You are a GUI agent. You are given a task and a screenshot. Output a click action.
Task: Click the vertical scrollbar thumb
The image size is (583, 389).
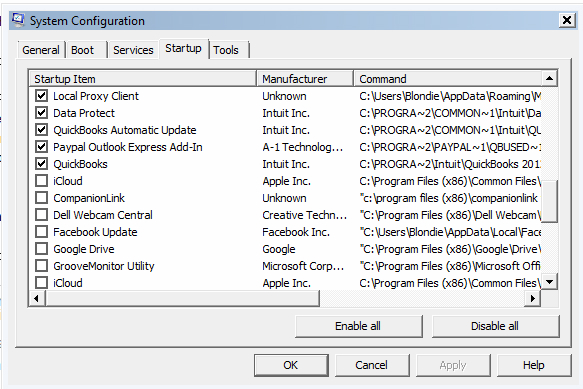pyautogui.click(x=549, y=201)
